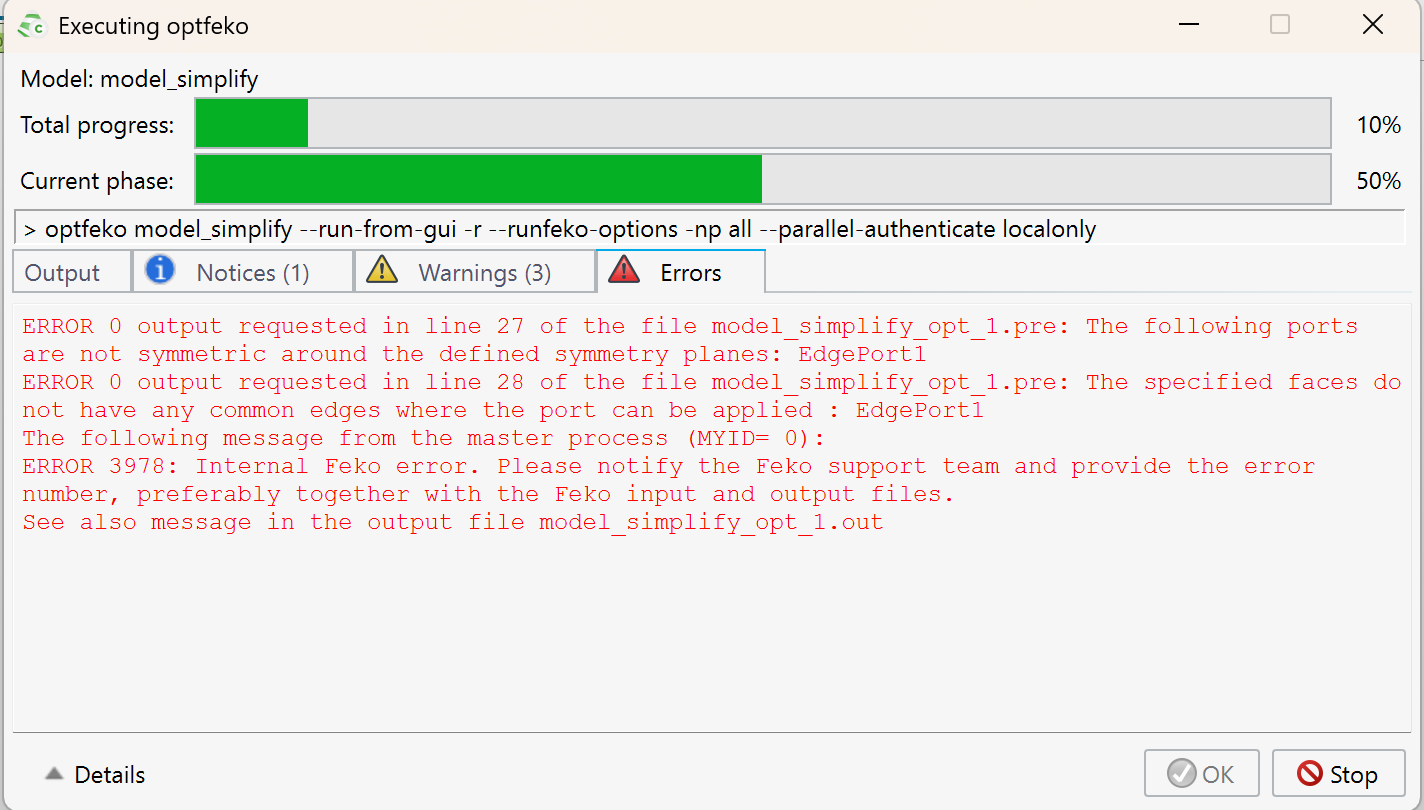Collapse the Details expander
1424x810 pixels.
(96, 775)
